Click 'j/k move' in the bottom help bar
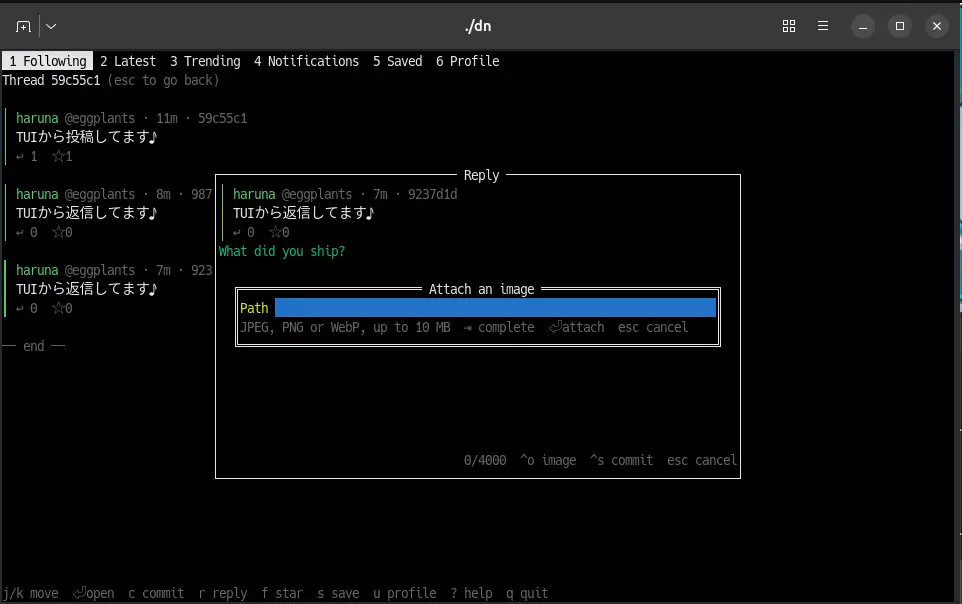962x604 pixels. [31, 594]
